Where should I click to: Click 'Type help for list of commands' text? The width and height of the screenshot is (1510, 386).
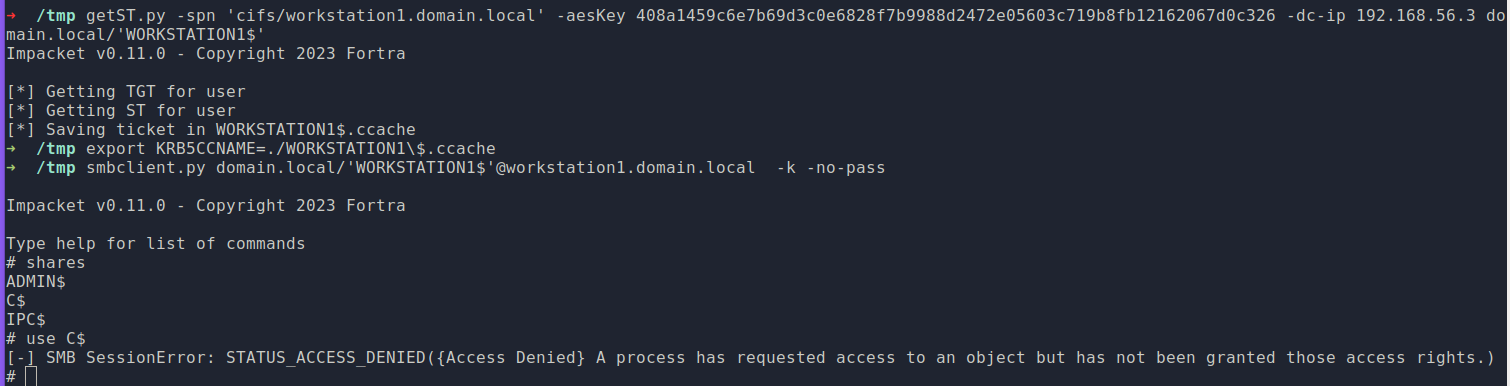click(156, 243)
